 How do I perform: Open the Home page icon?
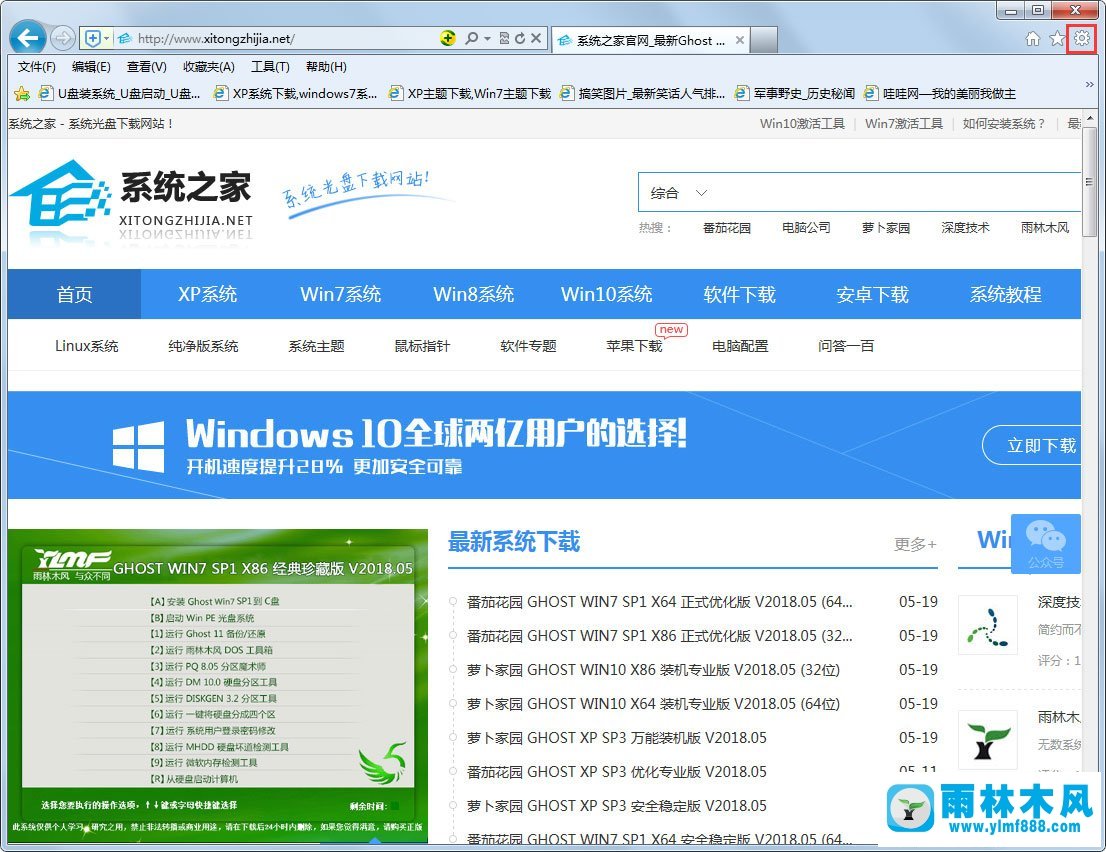pyautogui.click(x=1033, y=39)
